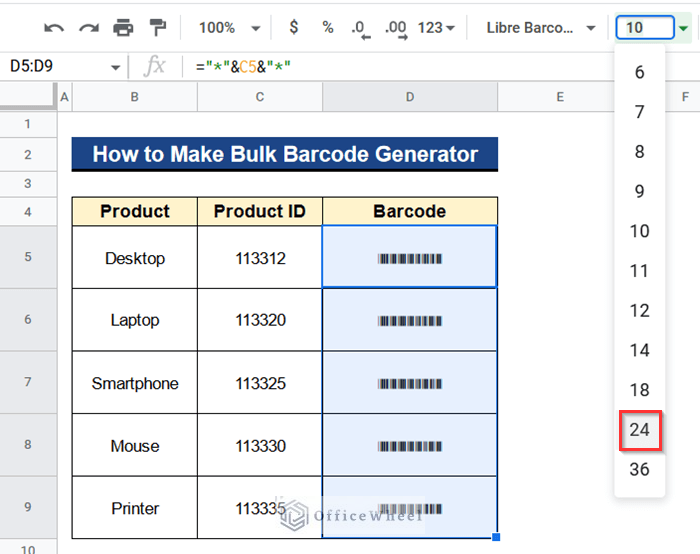700x554 pixels.
Task: Choose font size 12 from the list
Action: (639, 311)
